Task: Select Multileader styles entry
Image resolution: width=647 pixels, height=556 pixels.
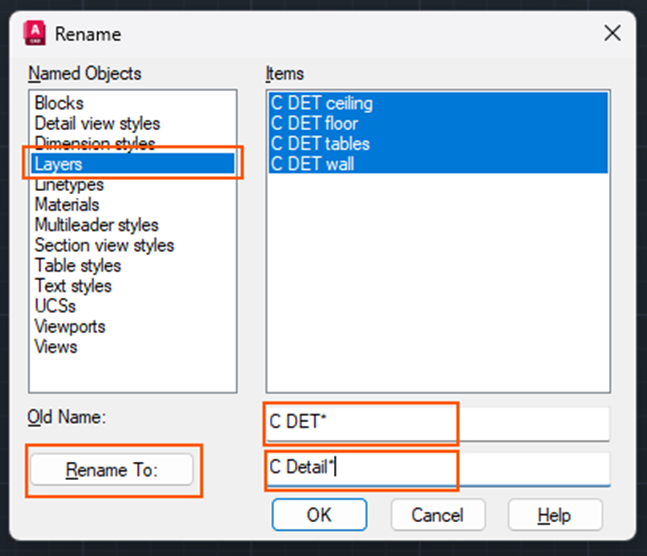Action: pos(96,225)
